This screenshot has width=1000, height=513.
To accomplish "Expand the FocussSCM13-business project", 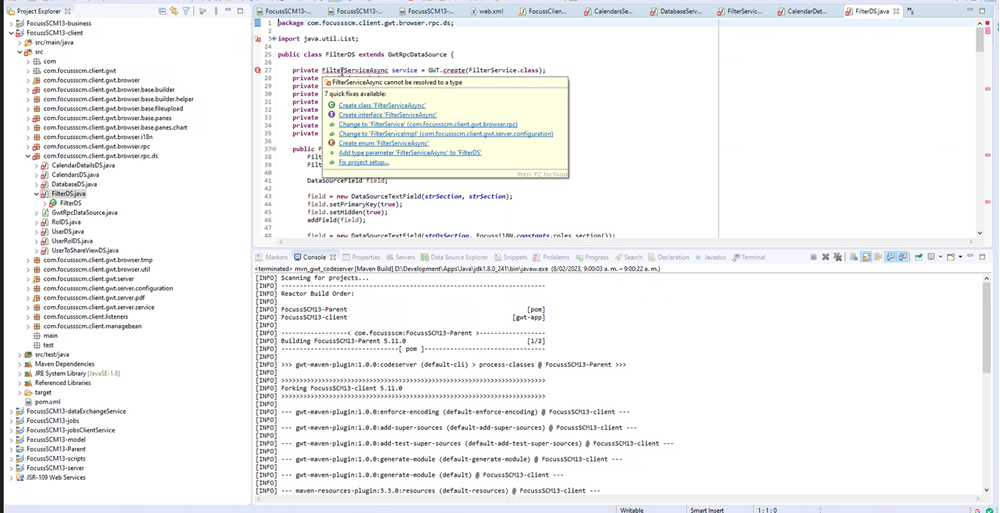I will [11, 23].
